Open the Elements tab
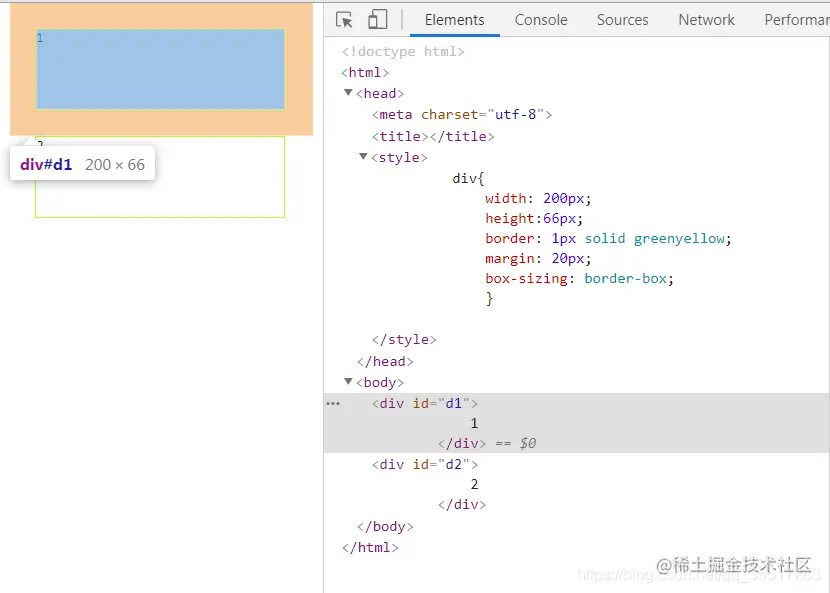The height and width of the screenshot is (593, 830). pos(455,20)
